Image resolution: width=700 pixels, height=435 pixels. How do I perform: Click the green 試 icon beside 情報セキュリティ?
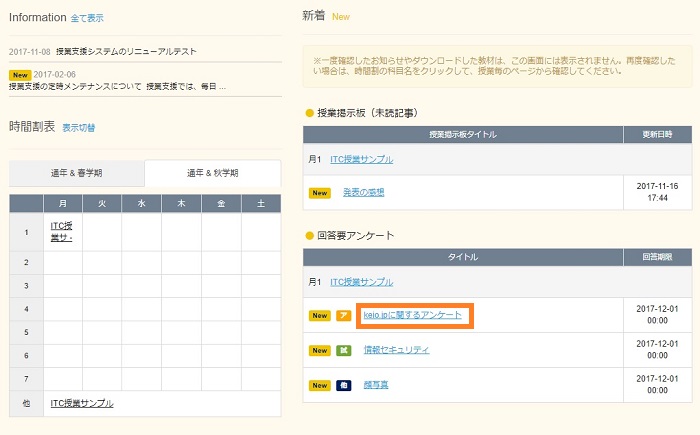pyautogui.click(x=343, y=350)
